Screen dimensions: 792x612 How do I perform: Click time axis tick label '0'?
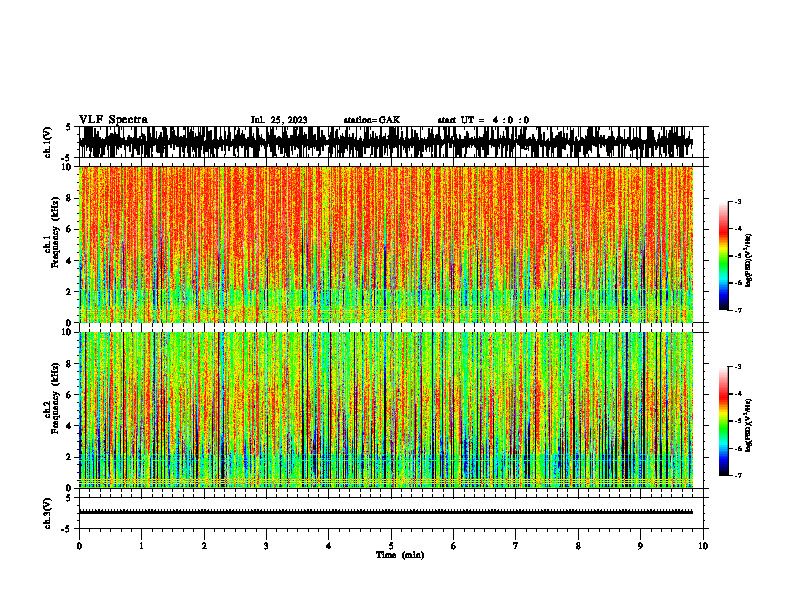[x=79, y=546]
